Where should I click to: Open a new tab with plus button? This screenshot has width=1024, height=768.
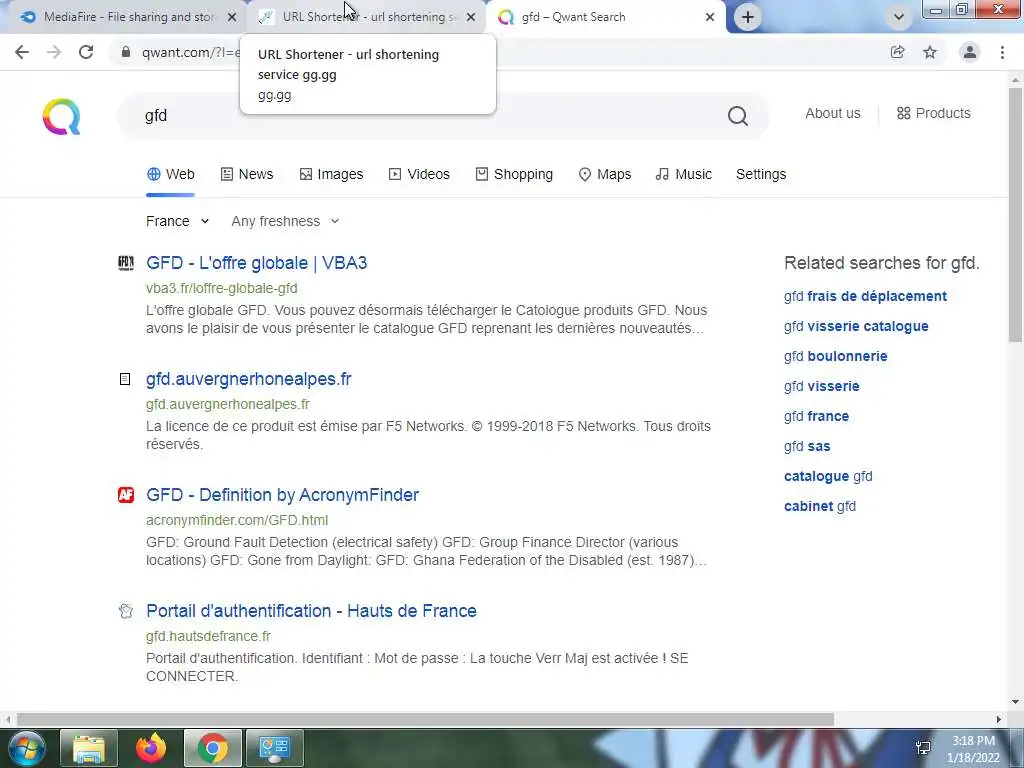pyautogui.click(x=748, y=17)
